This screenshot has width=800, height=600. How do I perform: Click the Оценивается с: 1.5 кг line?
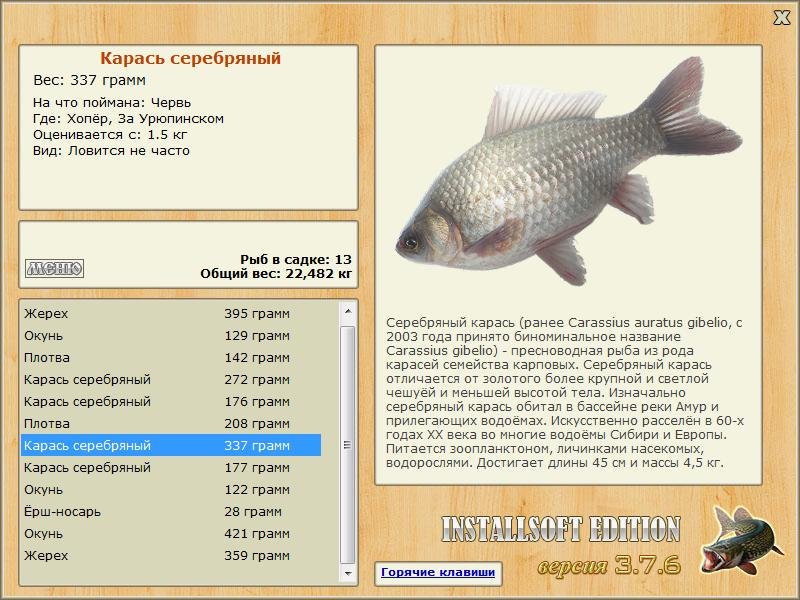[x=110, y=135]
